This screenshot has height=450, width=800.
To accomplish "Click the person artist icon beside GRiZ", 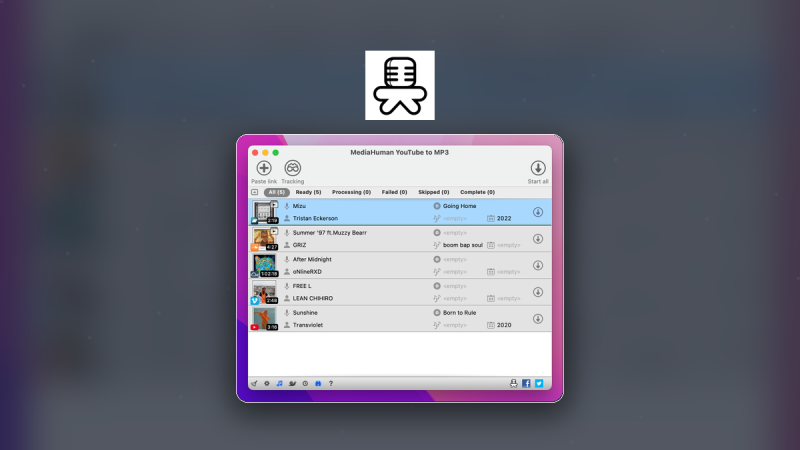I will pos(287,245).
